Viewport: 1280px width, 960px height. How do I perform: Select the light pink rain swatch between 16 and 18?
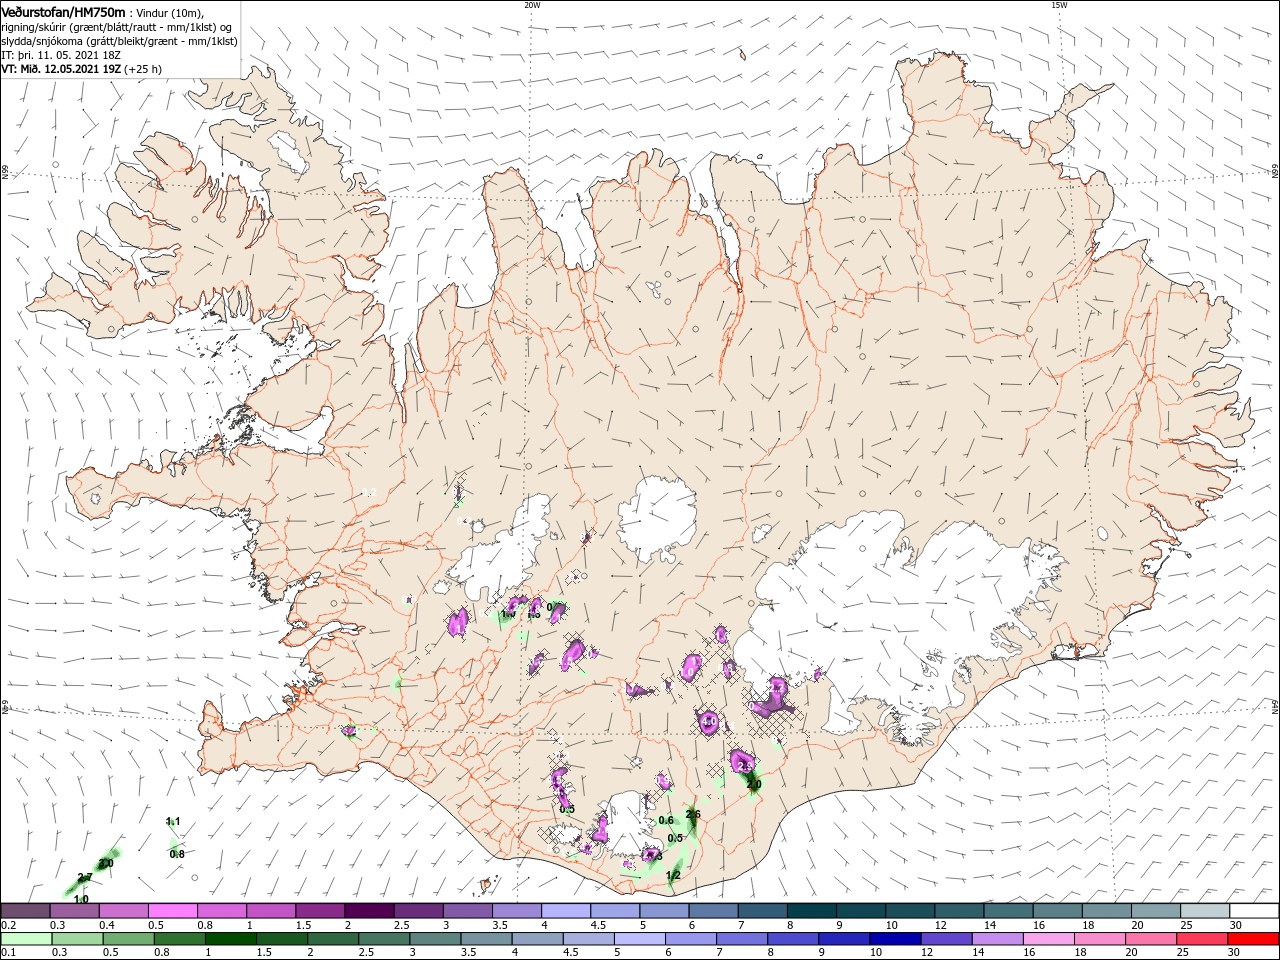pos(1048,939)
